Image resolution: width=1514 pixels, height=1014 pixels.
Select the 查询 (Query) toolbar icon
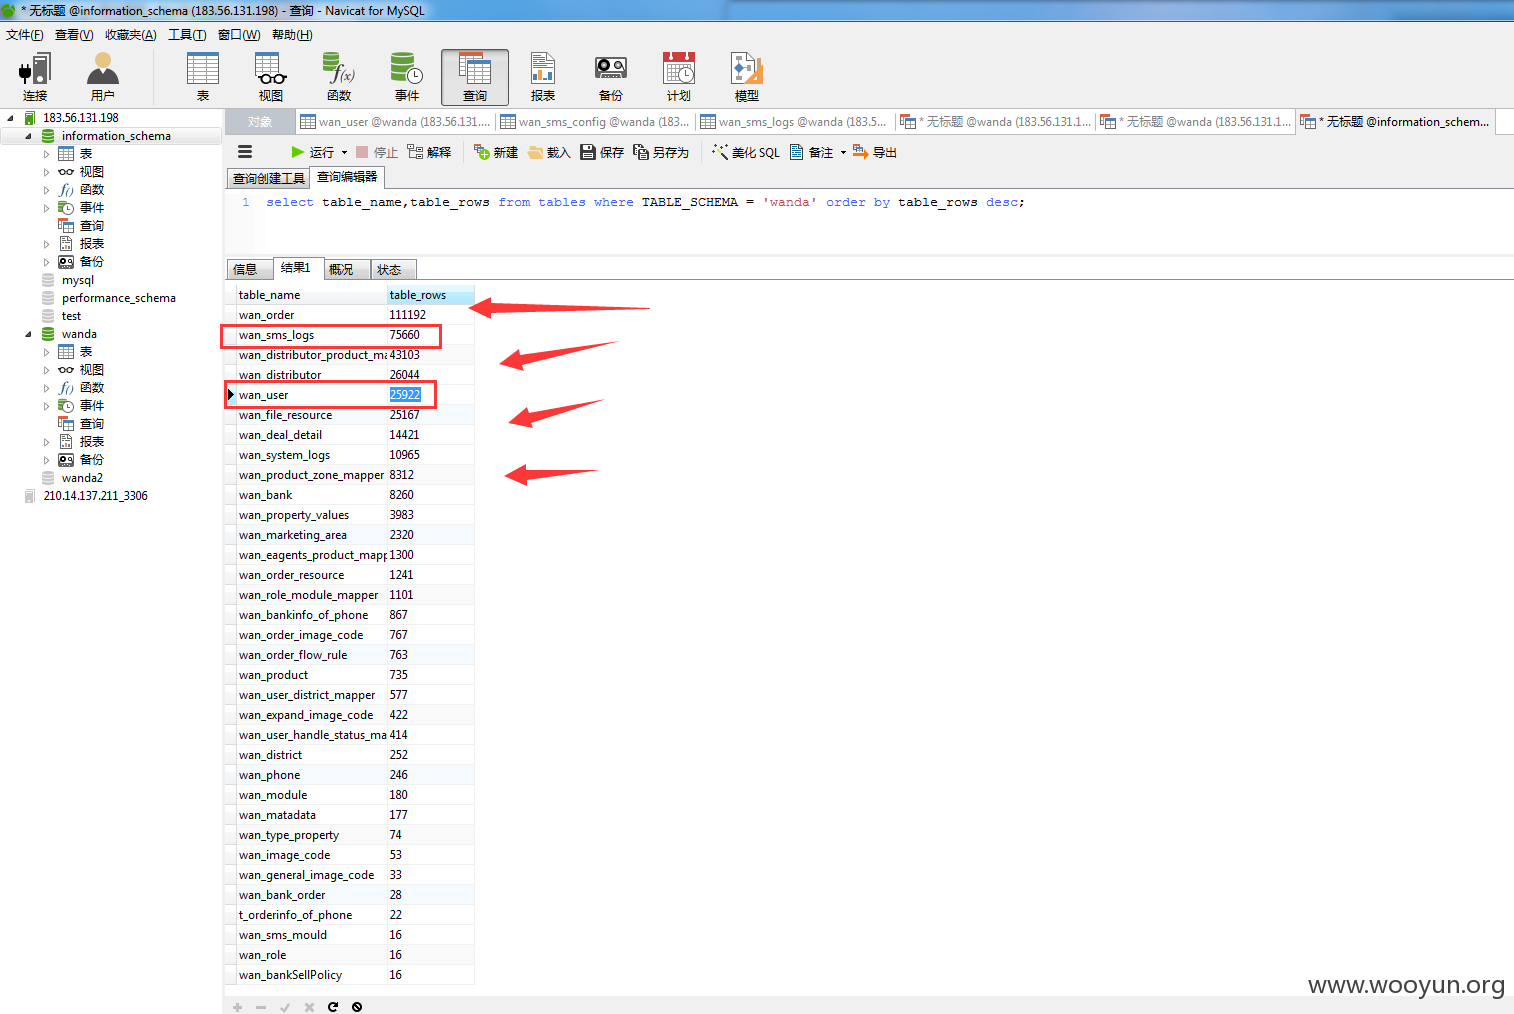pos(475,77)
